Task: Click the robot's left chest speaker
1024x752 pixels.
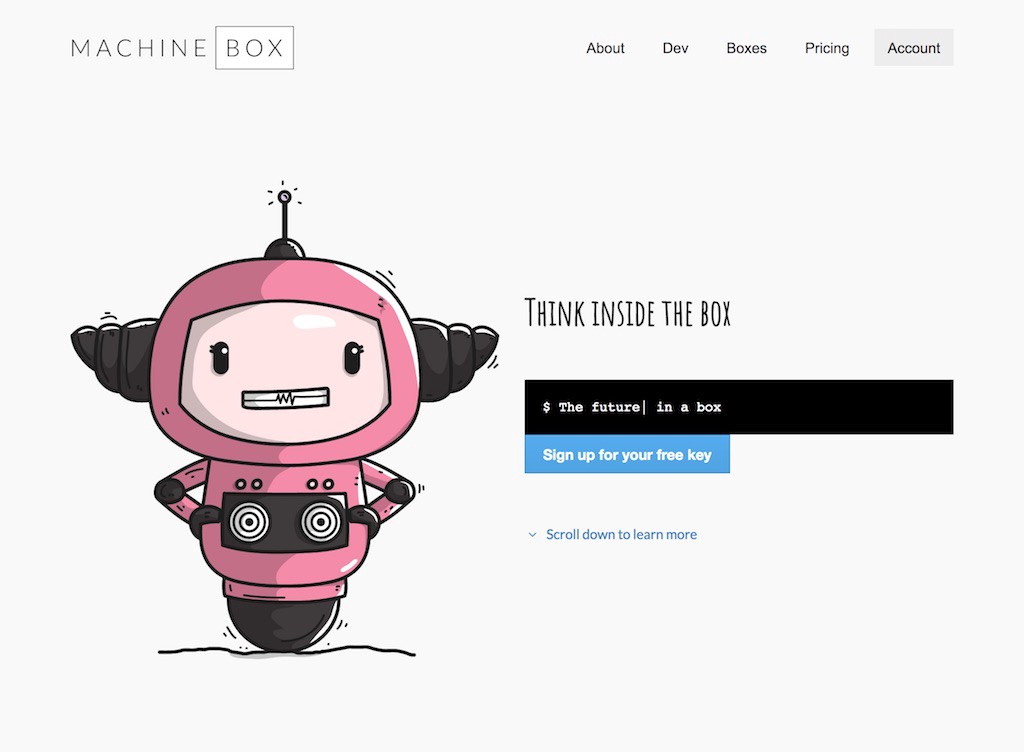Action: [249, 522]
